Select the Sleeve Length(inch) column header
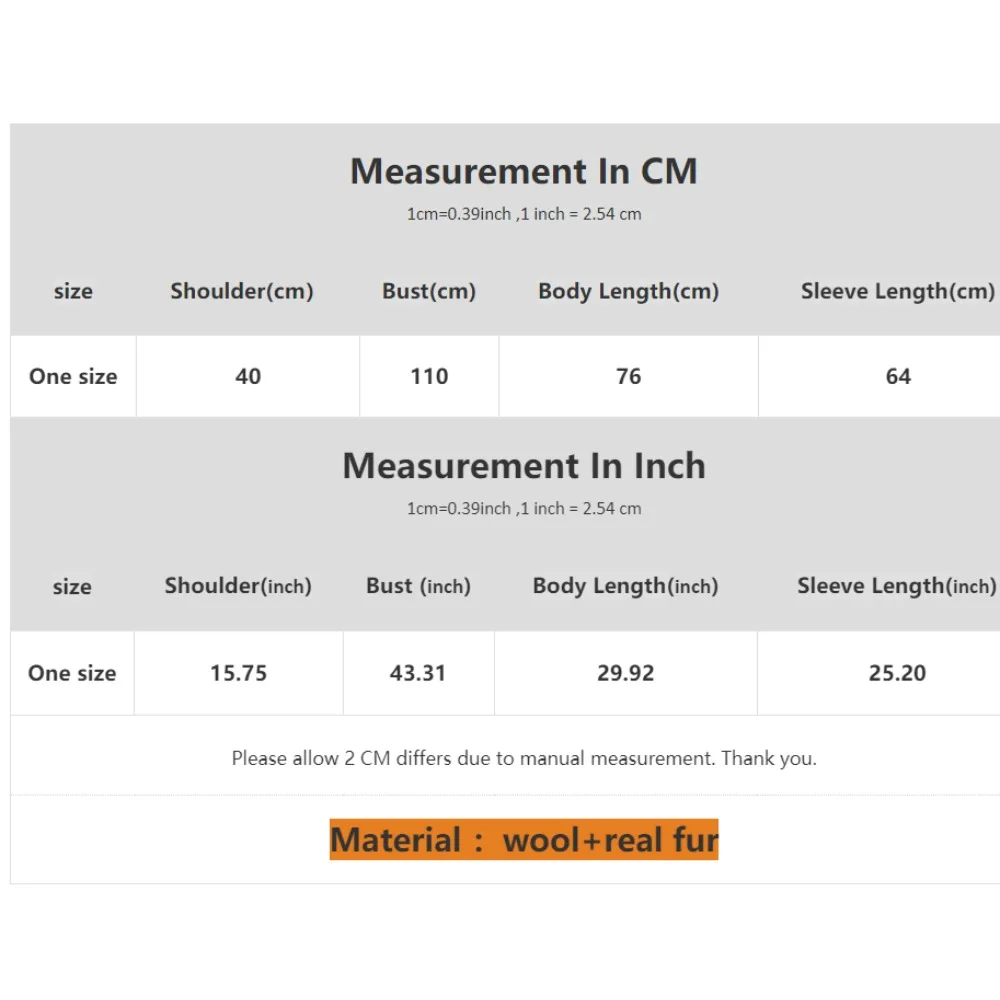The height and width of the screenshot is (1000, 1000). [896, 587]
